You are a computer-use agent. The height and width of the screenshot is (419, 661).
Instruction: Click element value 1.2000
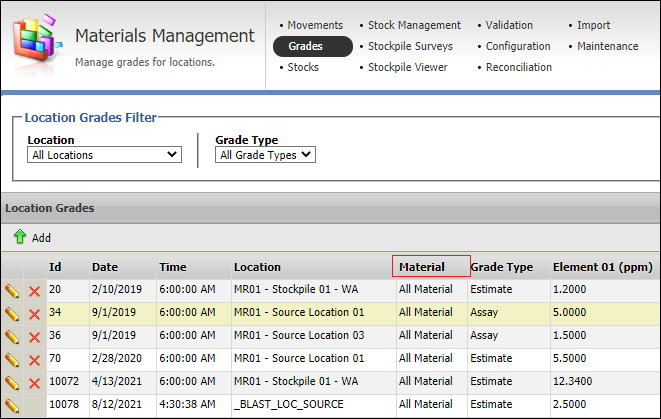[570, 289]
